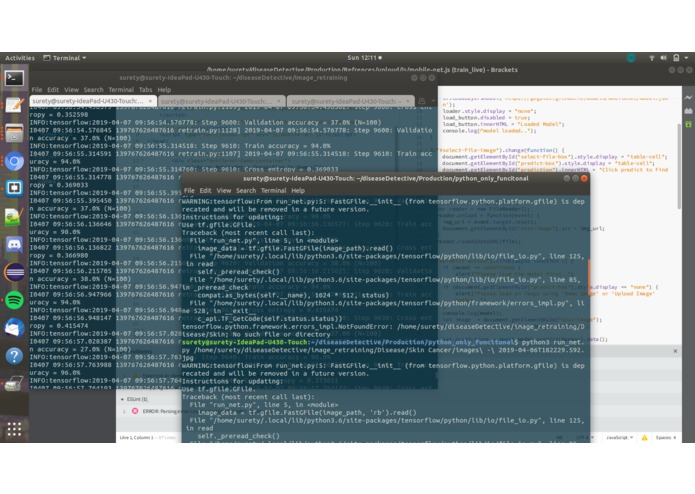Click Activities in the top bar
695x494 pixels.
pos(20,58)
